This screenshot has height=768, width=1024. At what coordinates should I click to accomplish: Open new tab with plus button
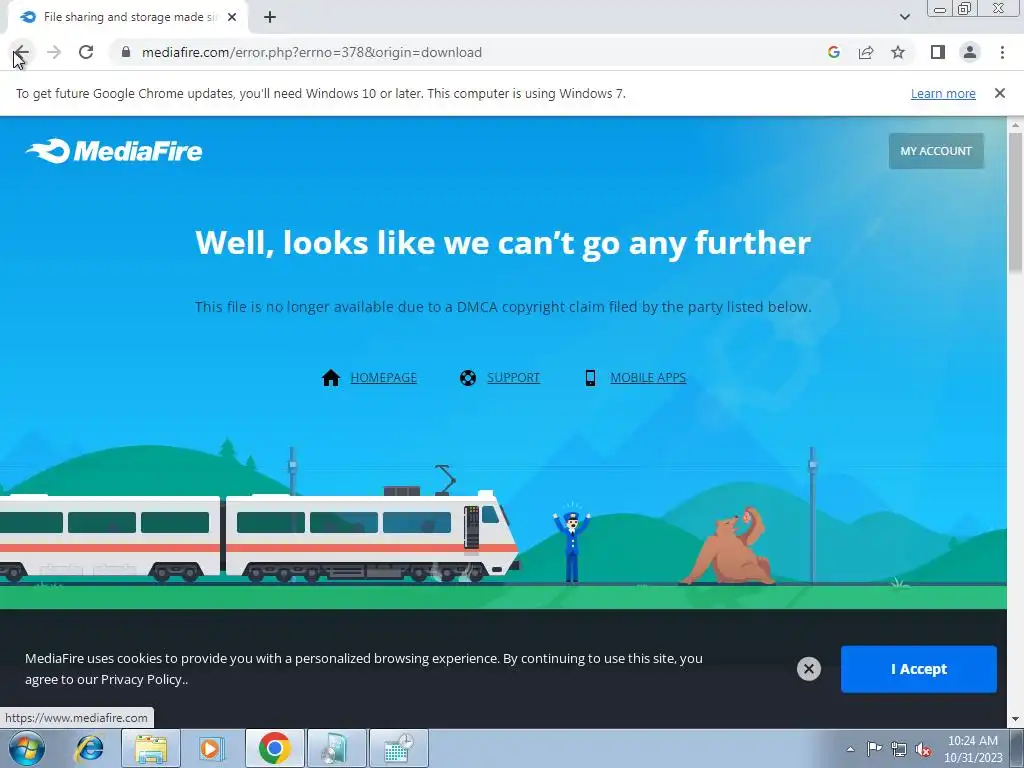(270, 18)
